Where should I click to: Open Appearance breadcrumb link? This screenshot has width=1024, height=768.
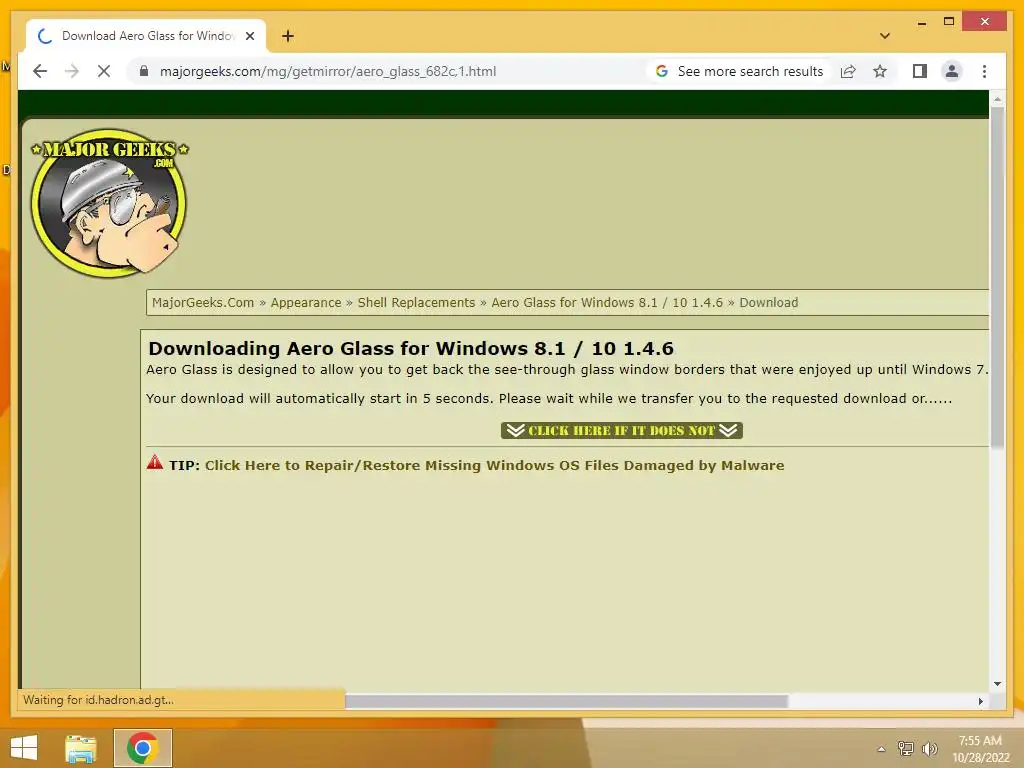click(x=306, y=302)
